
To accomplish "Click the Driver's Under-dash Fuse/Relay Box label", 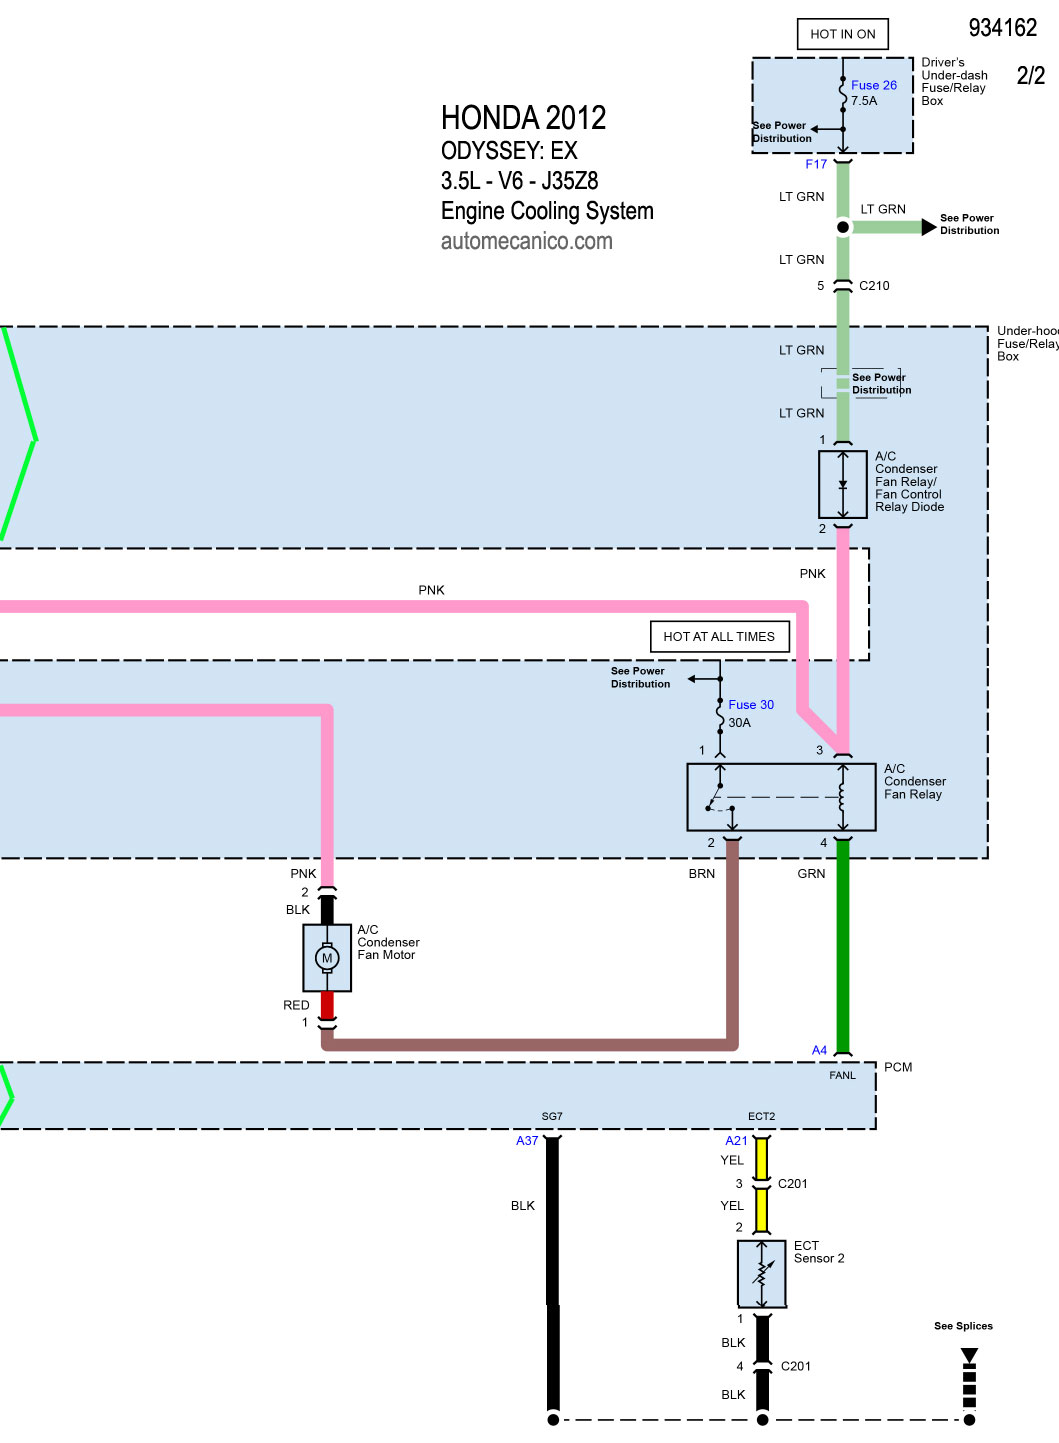I will (954, 82).
